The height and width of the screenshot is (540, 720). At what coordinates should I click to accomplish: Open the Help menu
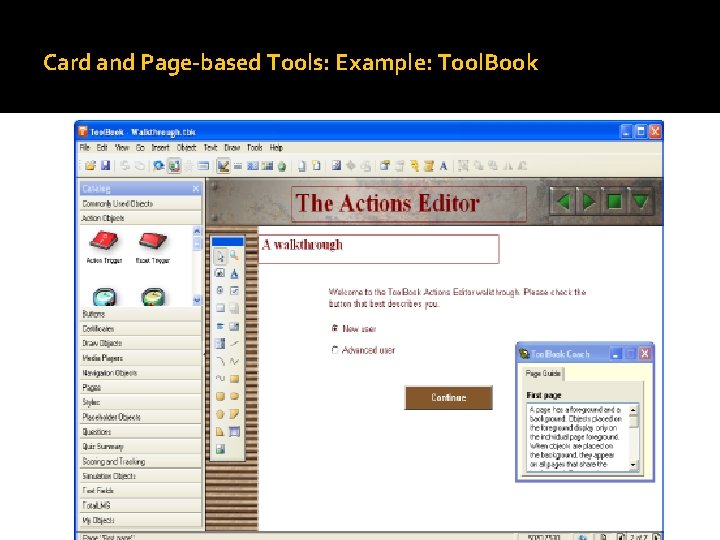(x=276, y=147)
